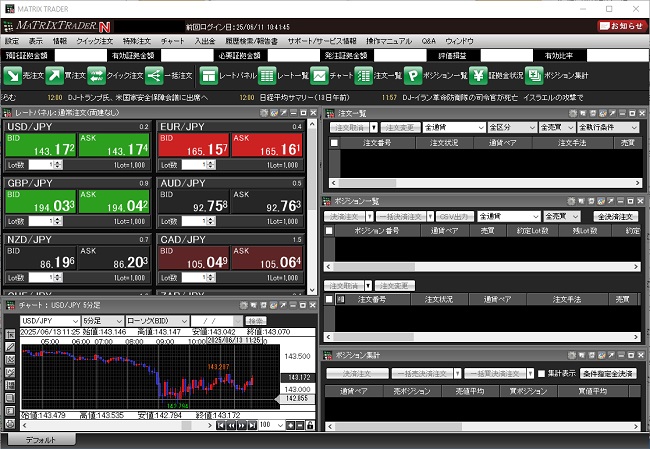Click the 注文一覧 panel settings gear icon
650x449 pixels.
click(573, 113)
